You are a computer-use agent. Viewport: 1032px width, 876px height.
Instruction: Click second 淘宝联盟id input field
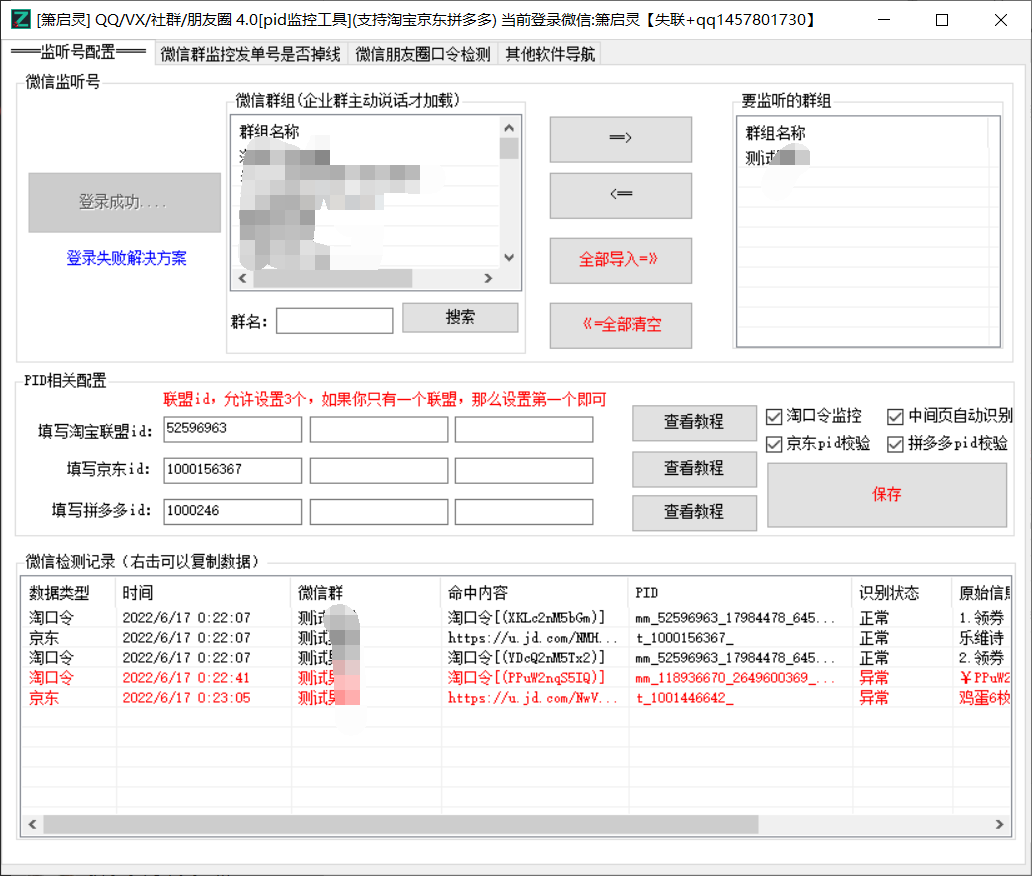[378, 429]
